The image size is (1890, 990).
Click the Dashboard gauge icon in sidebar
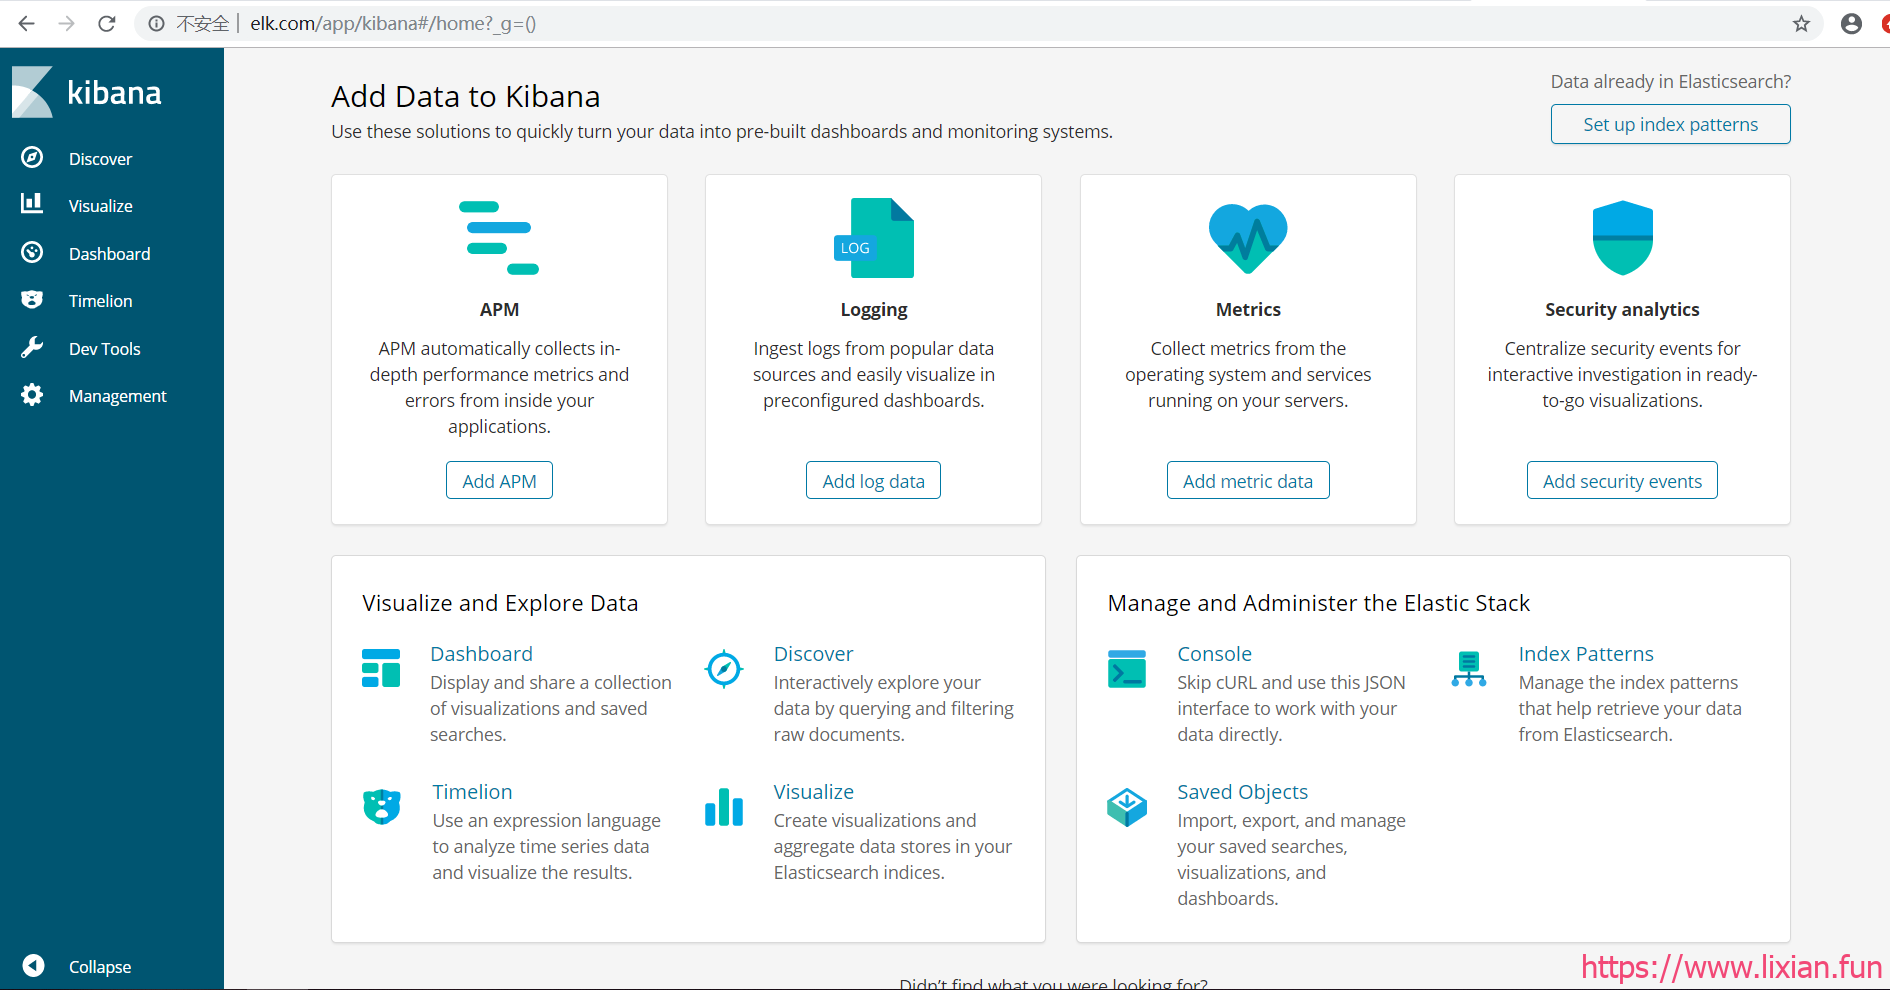click(x=32, y=252)
